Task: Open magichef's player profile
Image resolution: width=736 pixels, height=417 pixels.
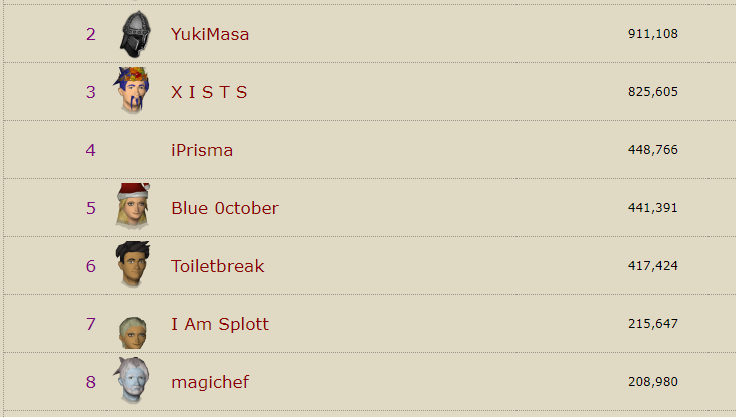Action: coord(210,382)
